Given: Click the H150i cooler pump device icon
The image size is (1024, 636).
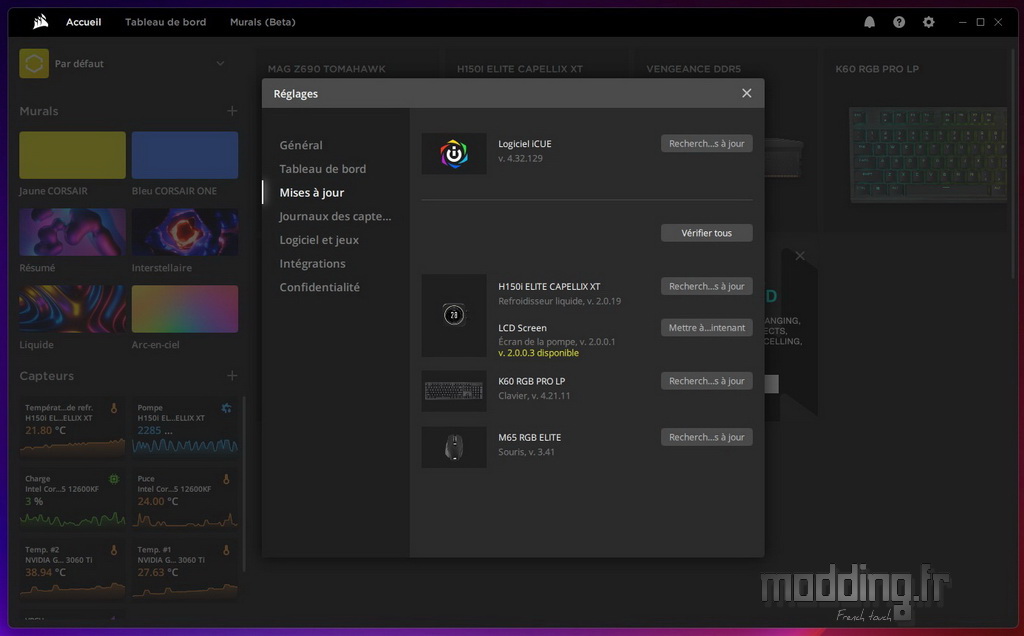Looking at the screenshot, I should tap(454, 315).
